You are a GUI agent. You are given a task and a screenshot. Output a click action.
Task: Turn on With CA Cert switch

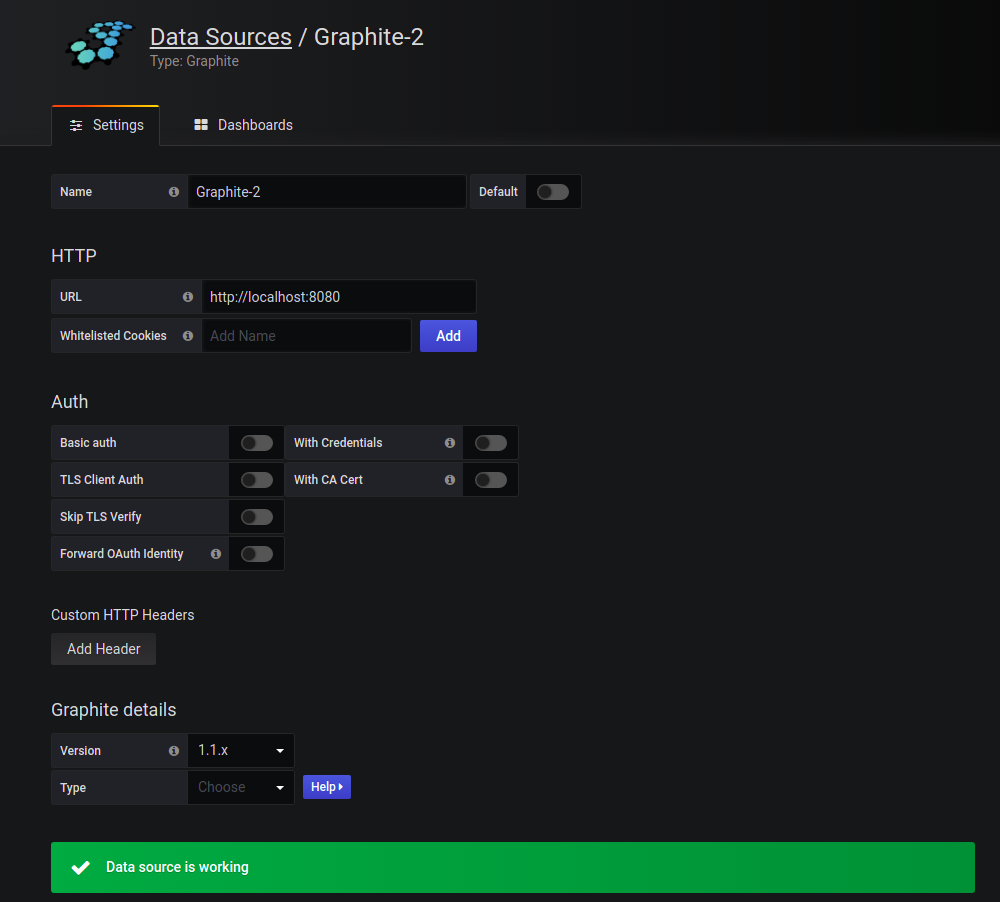pos(491,480)
